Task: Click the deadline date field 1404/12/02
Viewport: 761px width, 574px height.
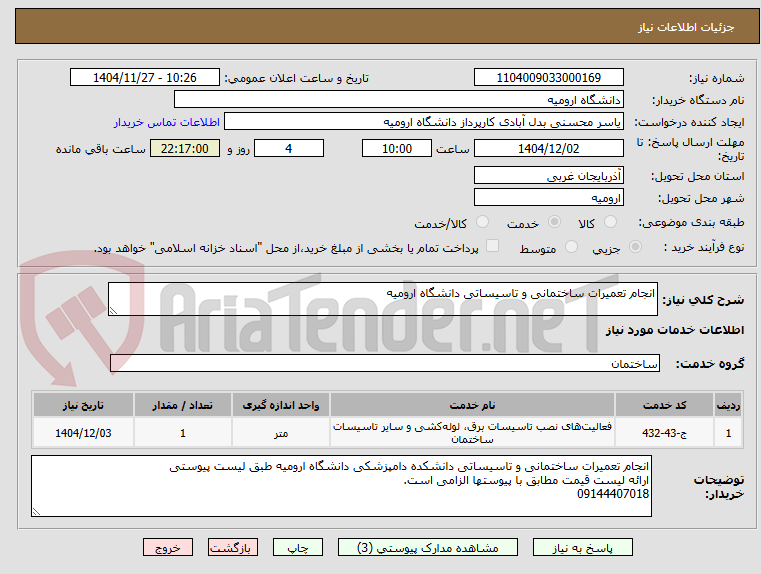Action: (548, 148)
